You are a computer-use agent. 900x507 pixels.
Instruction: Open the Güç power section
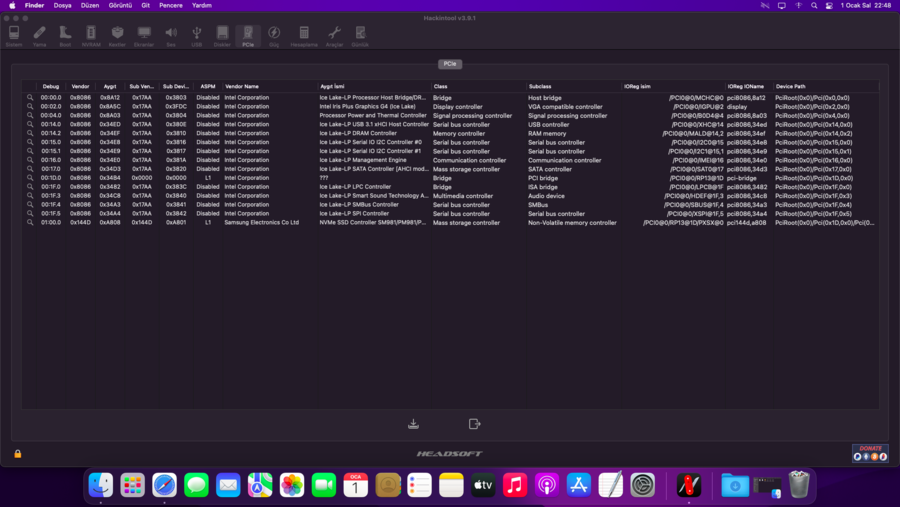point(274,36)
